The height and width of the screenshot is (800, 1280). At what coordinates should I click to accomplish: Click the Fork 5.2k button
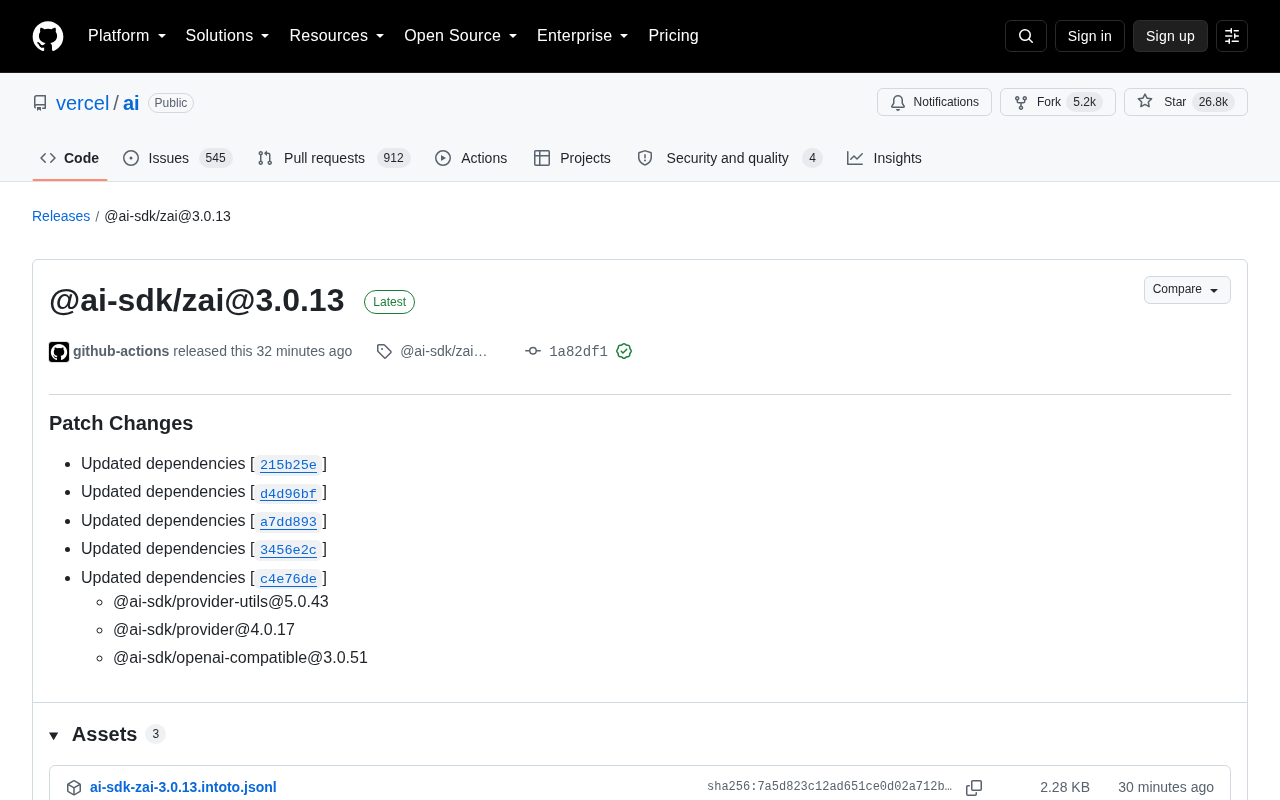point(1058,102)
